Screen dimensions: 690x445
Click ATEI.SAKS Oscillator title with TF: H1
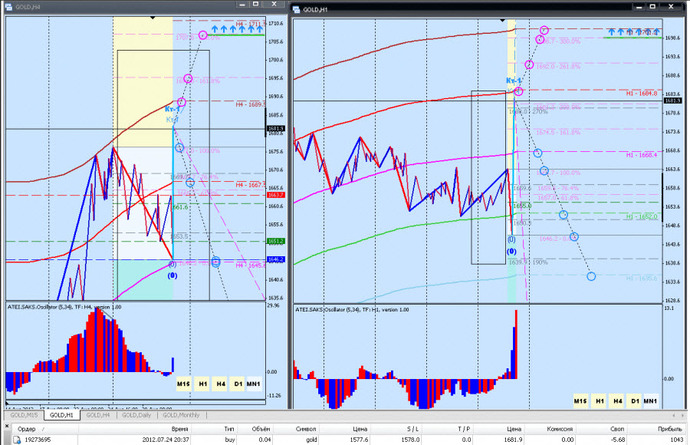click(352, 310)
